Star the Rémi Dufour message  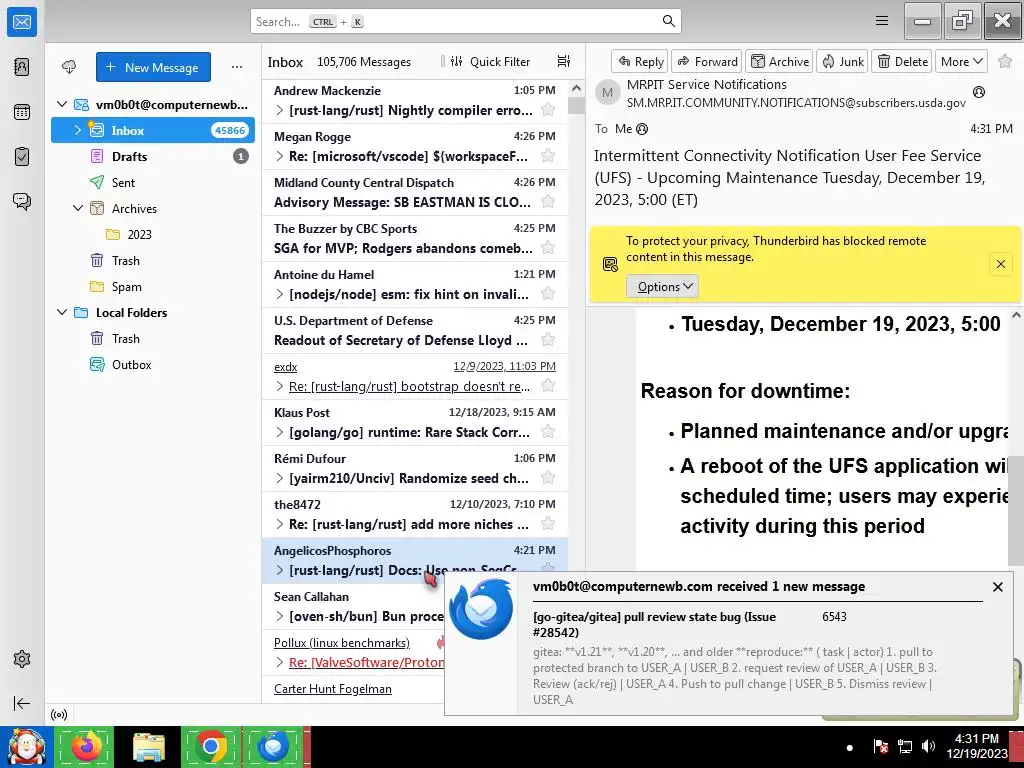[548, 477]
